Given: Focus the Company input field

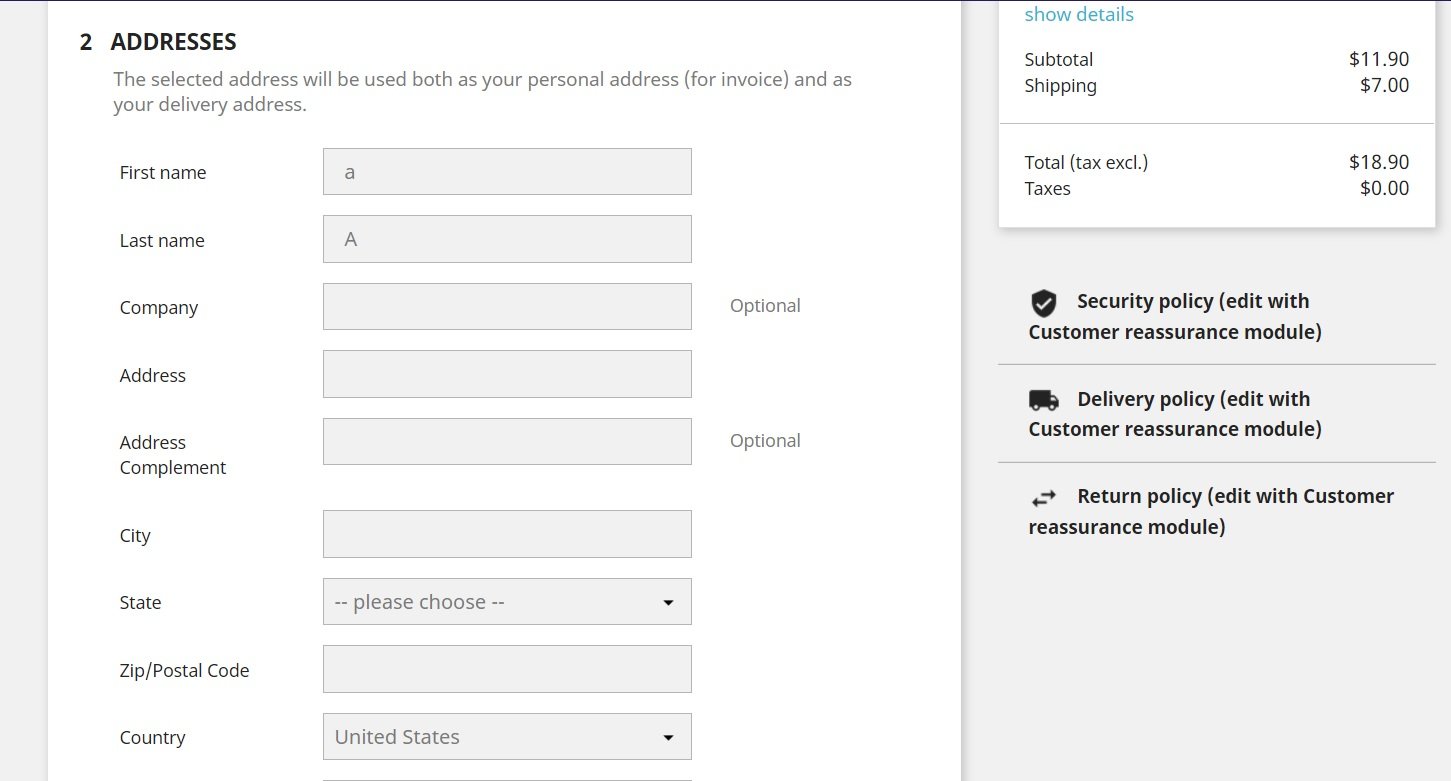Looking at the screenshot, I should click(x=507, y=306).
